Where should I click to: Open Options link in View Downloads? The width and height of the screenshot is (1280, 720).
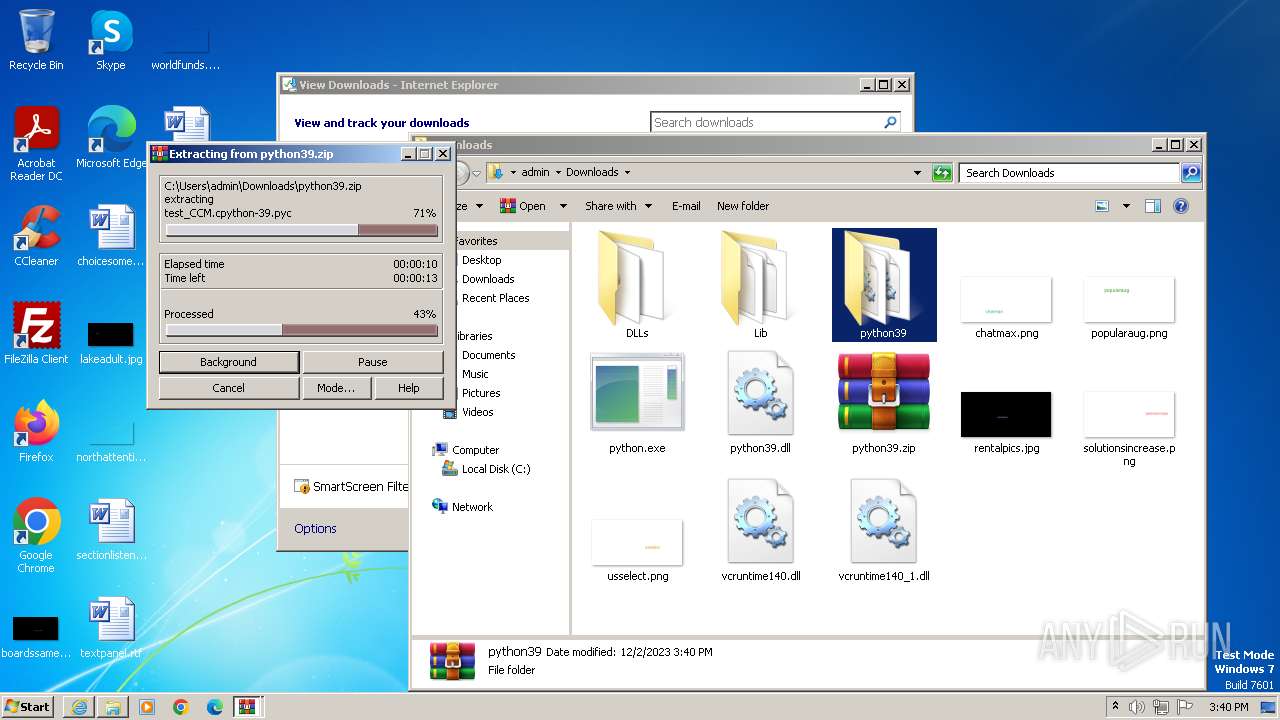tap(315, 528)
